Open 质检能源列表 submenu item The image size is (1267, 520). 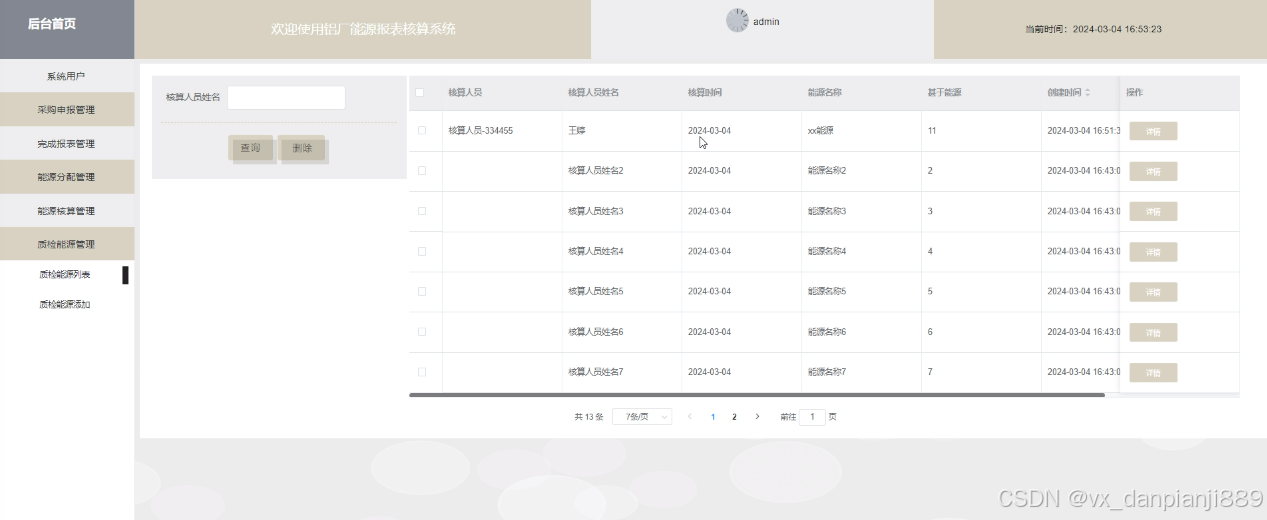click(x=65, y=274)
